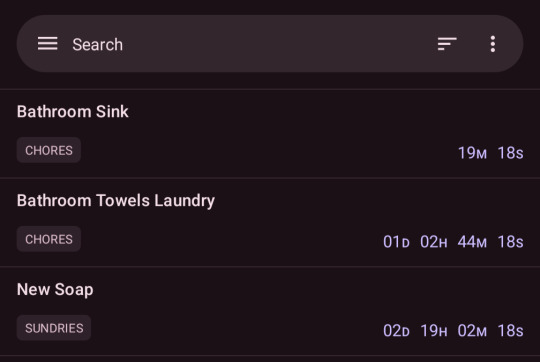
Task: Select the SUNDRIES tag under New Soap
Action: click(54, 328)
